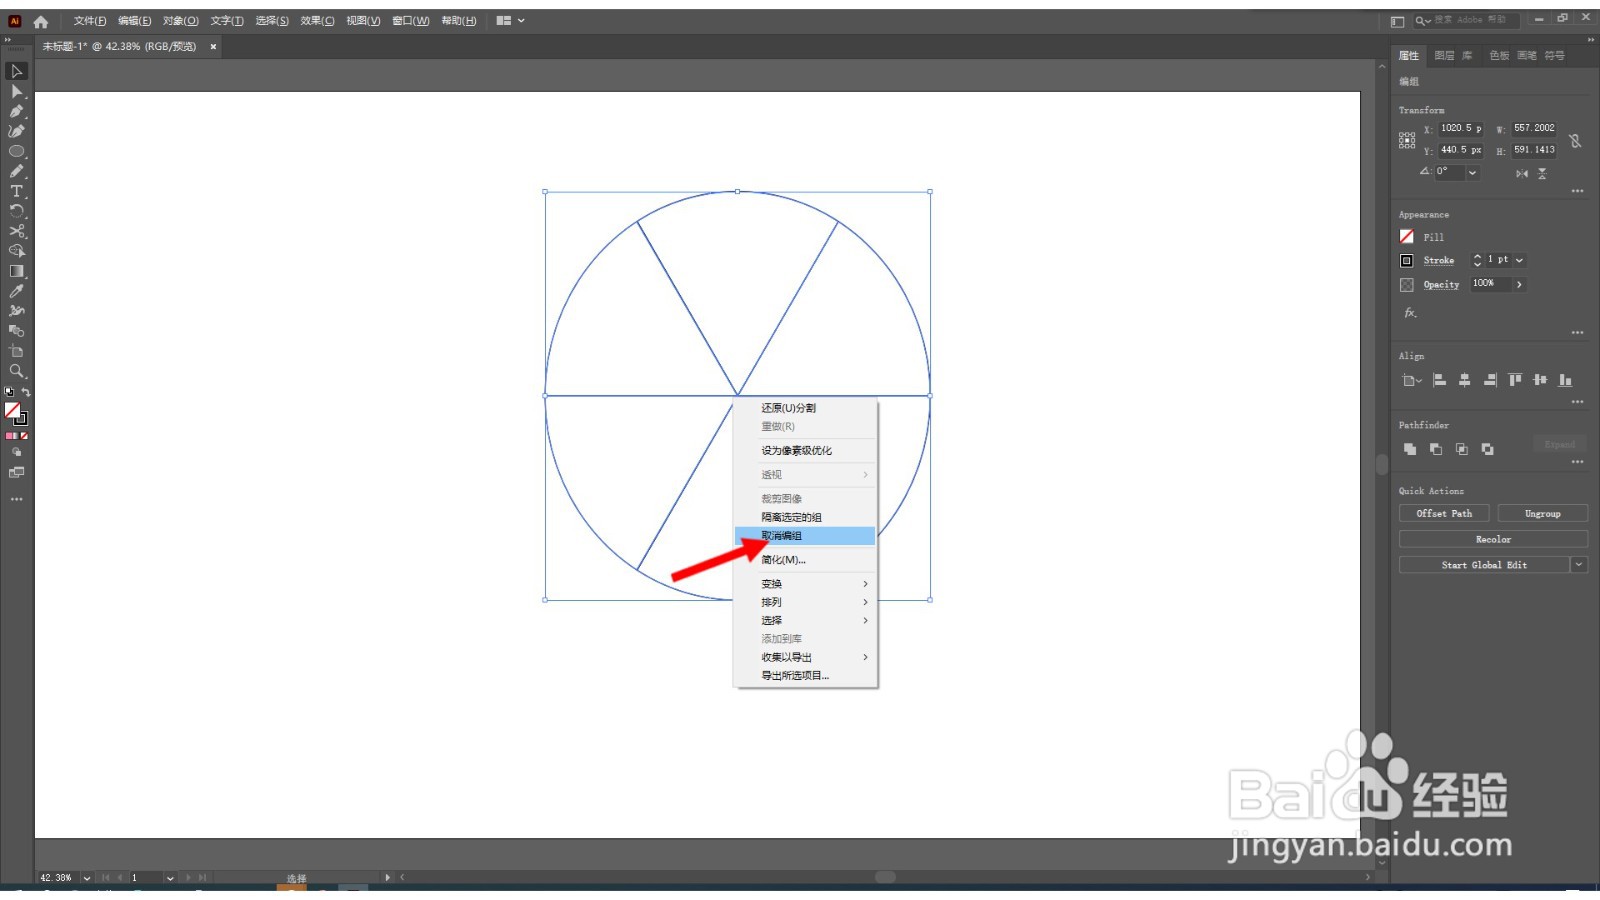The height and width of the screenshot is (900, 1600).
Task: Reset to default fill and stroke
Action: coord(9,392)
